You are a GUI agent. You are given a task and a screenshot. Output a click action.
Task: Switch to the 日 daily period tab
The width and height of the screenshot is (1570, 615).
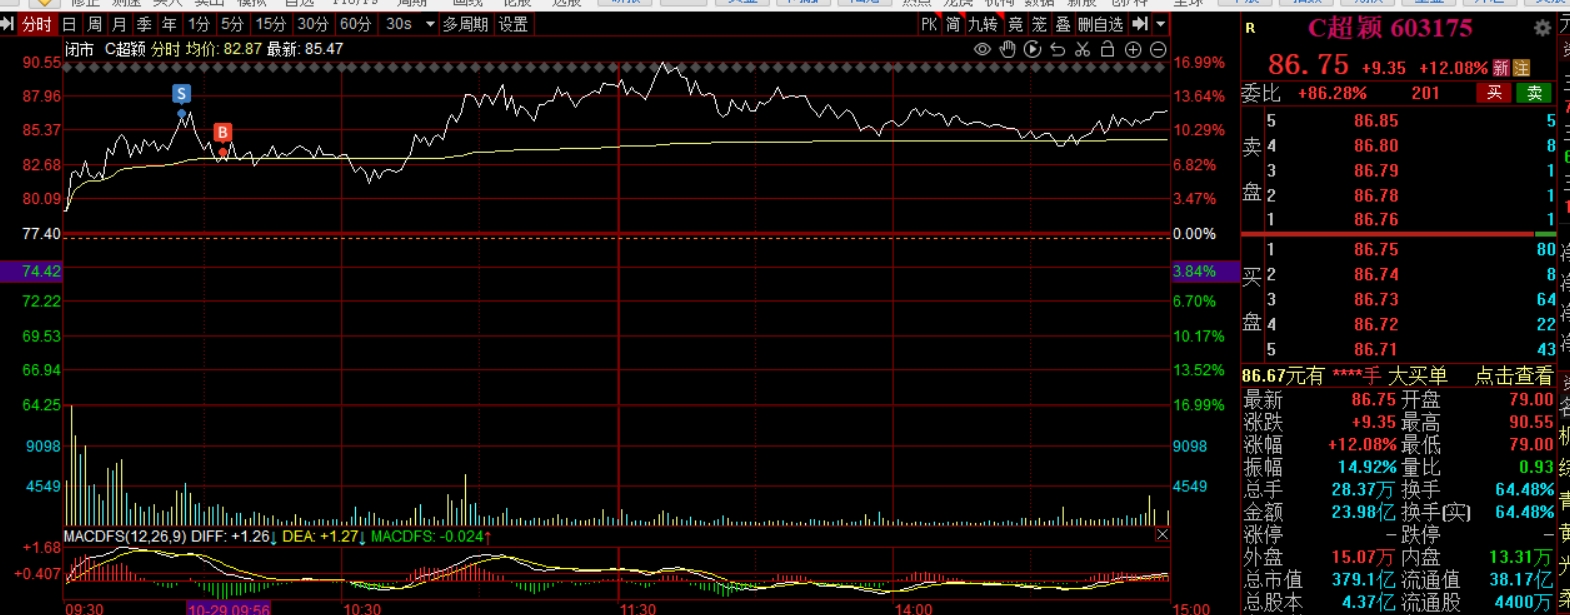tap(69, 24)
